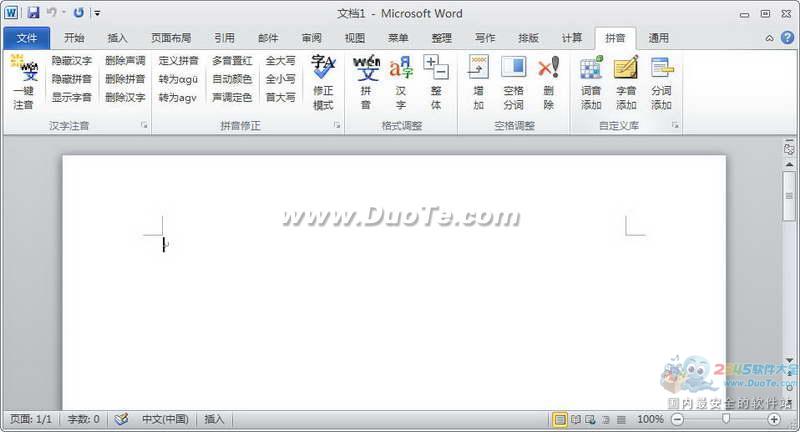Click the 汉字 format adjustment icon
Image resolution: width=800 pixels, height=432 pixels.
tap(401, 80)
